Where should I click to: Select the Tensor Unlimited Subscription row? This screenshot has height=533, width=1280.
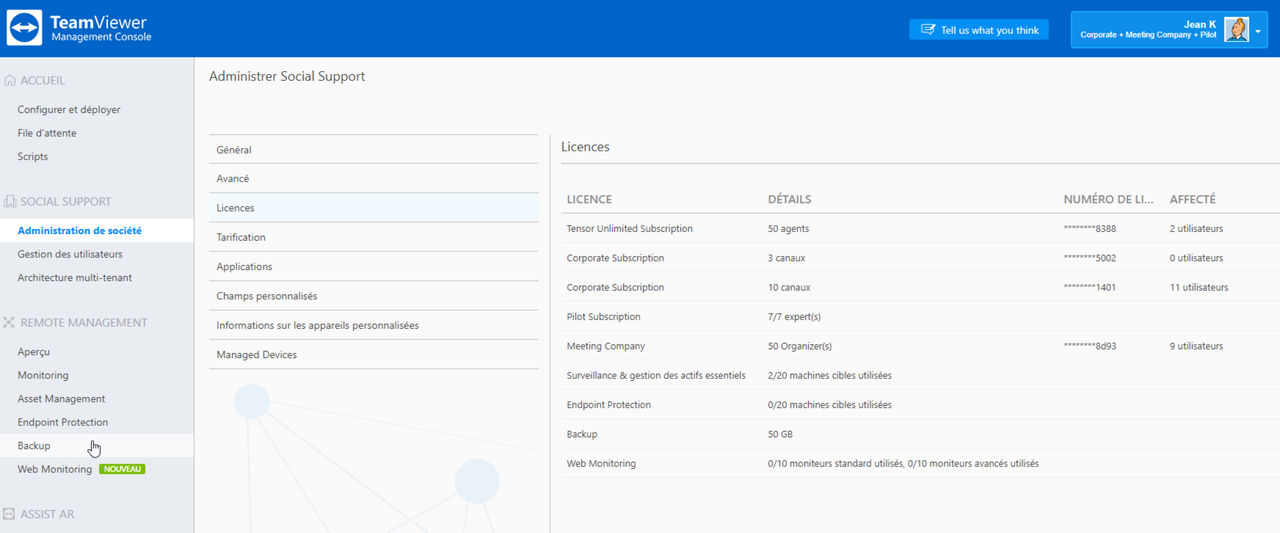pyautogui.click(x=920, y=228)
